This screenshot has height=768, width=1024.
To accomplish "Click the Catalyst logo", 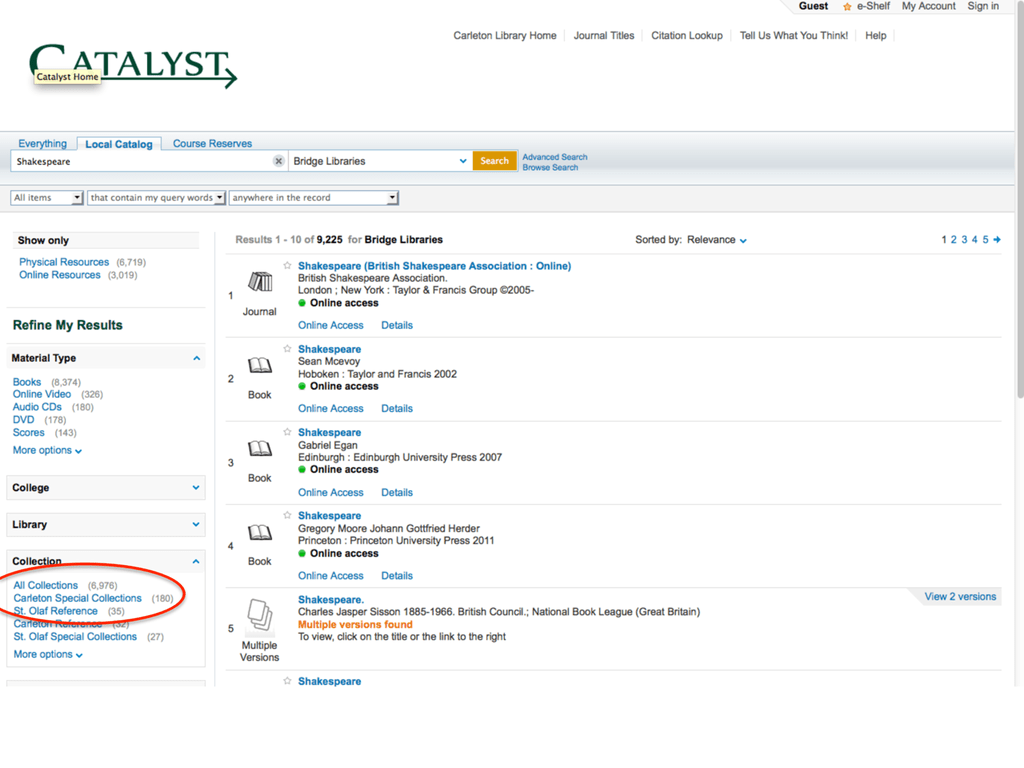I will [133, 65].
